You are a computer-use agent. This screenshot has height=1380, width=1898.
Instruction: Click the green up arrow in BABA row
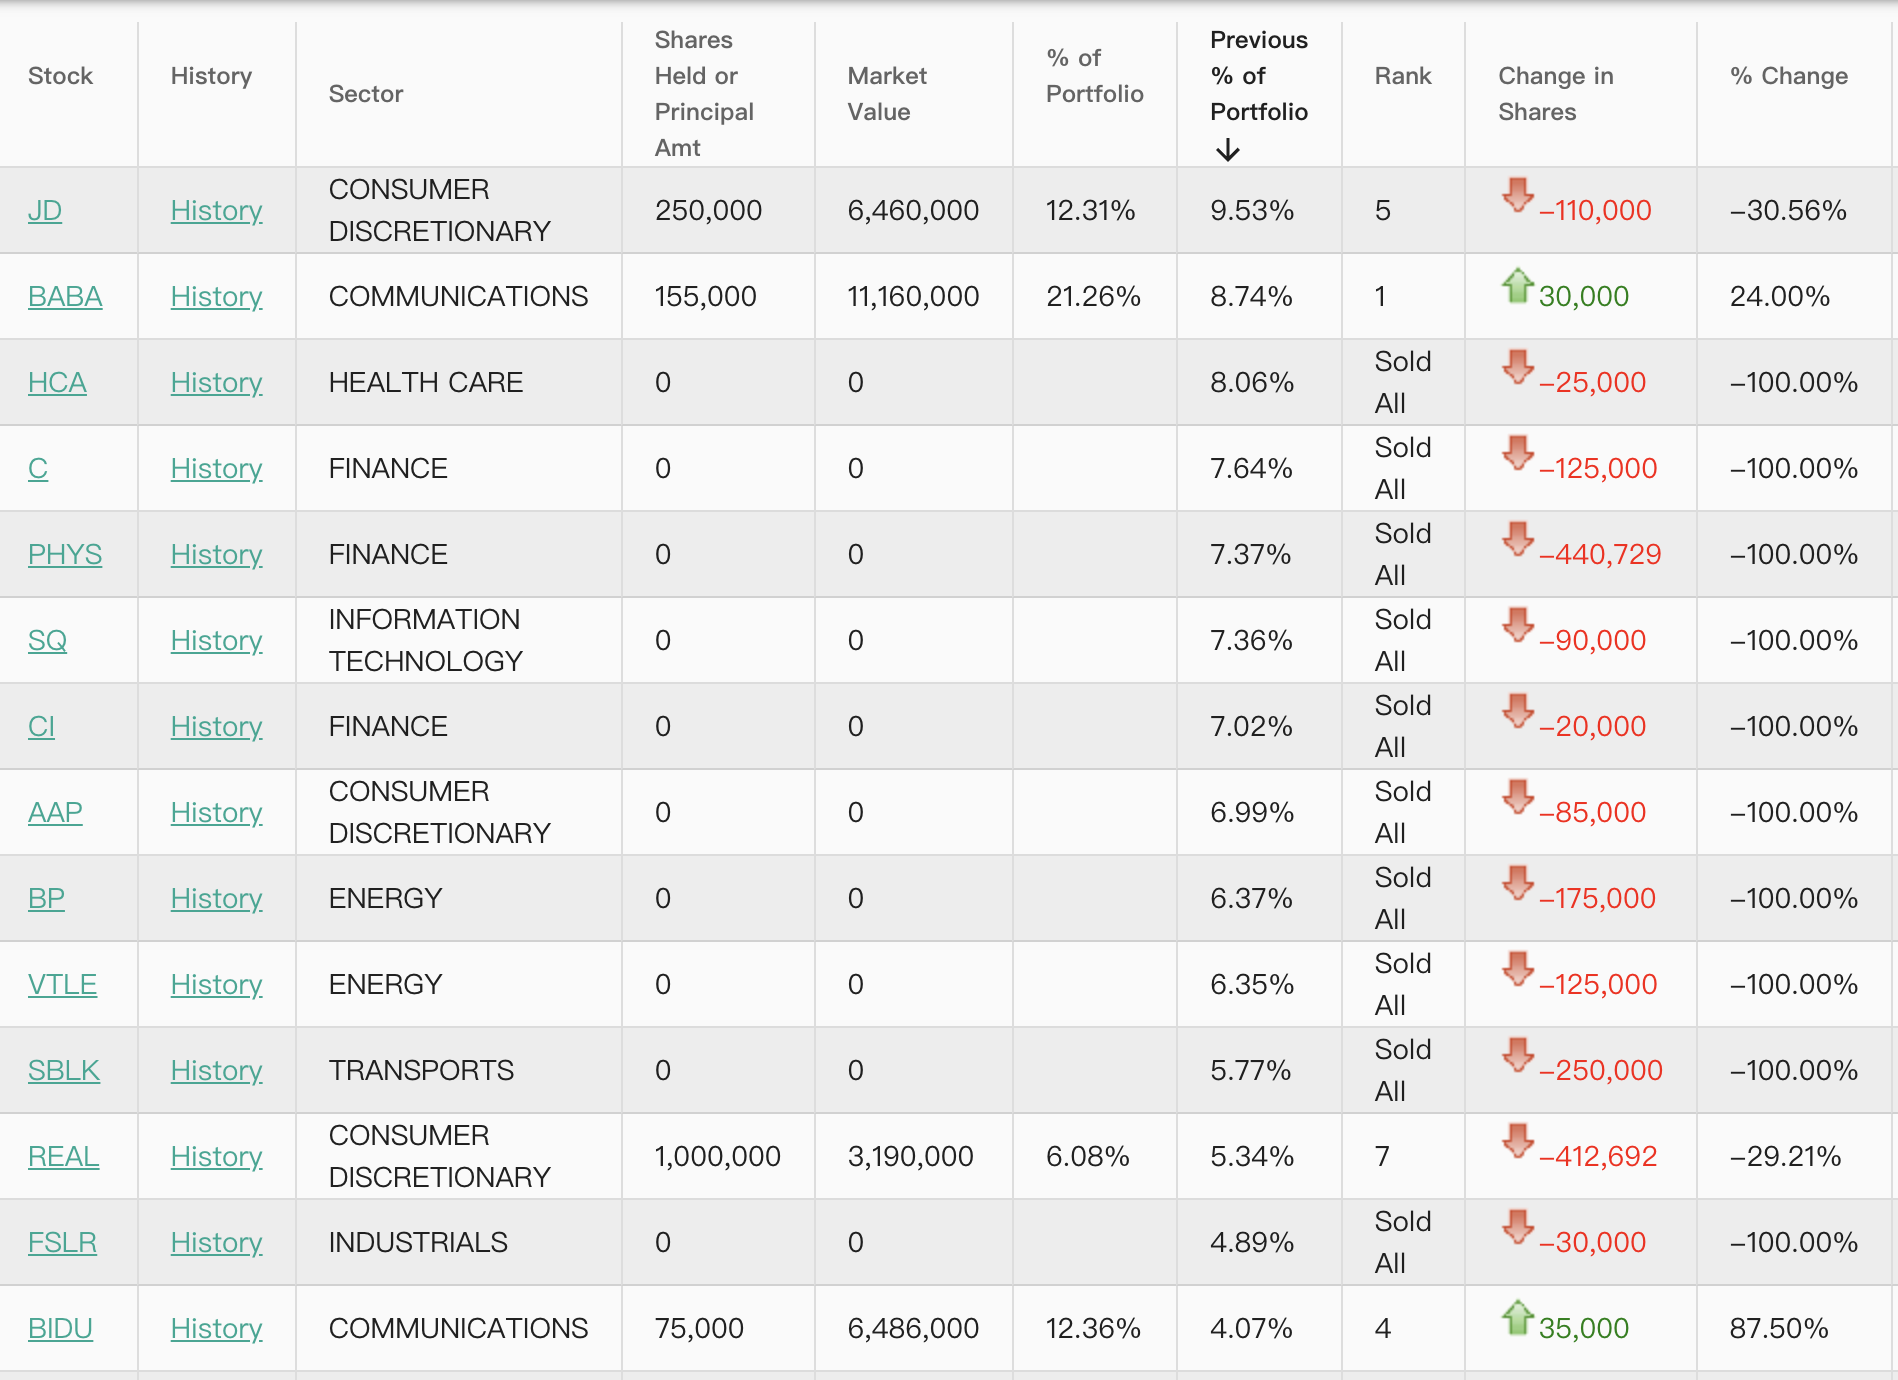(x=1518, y=286)
